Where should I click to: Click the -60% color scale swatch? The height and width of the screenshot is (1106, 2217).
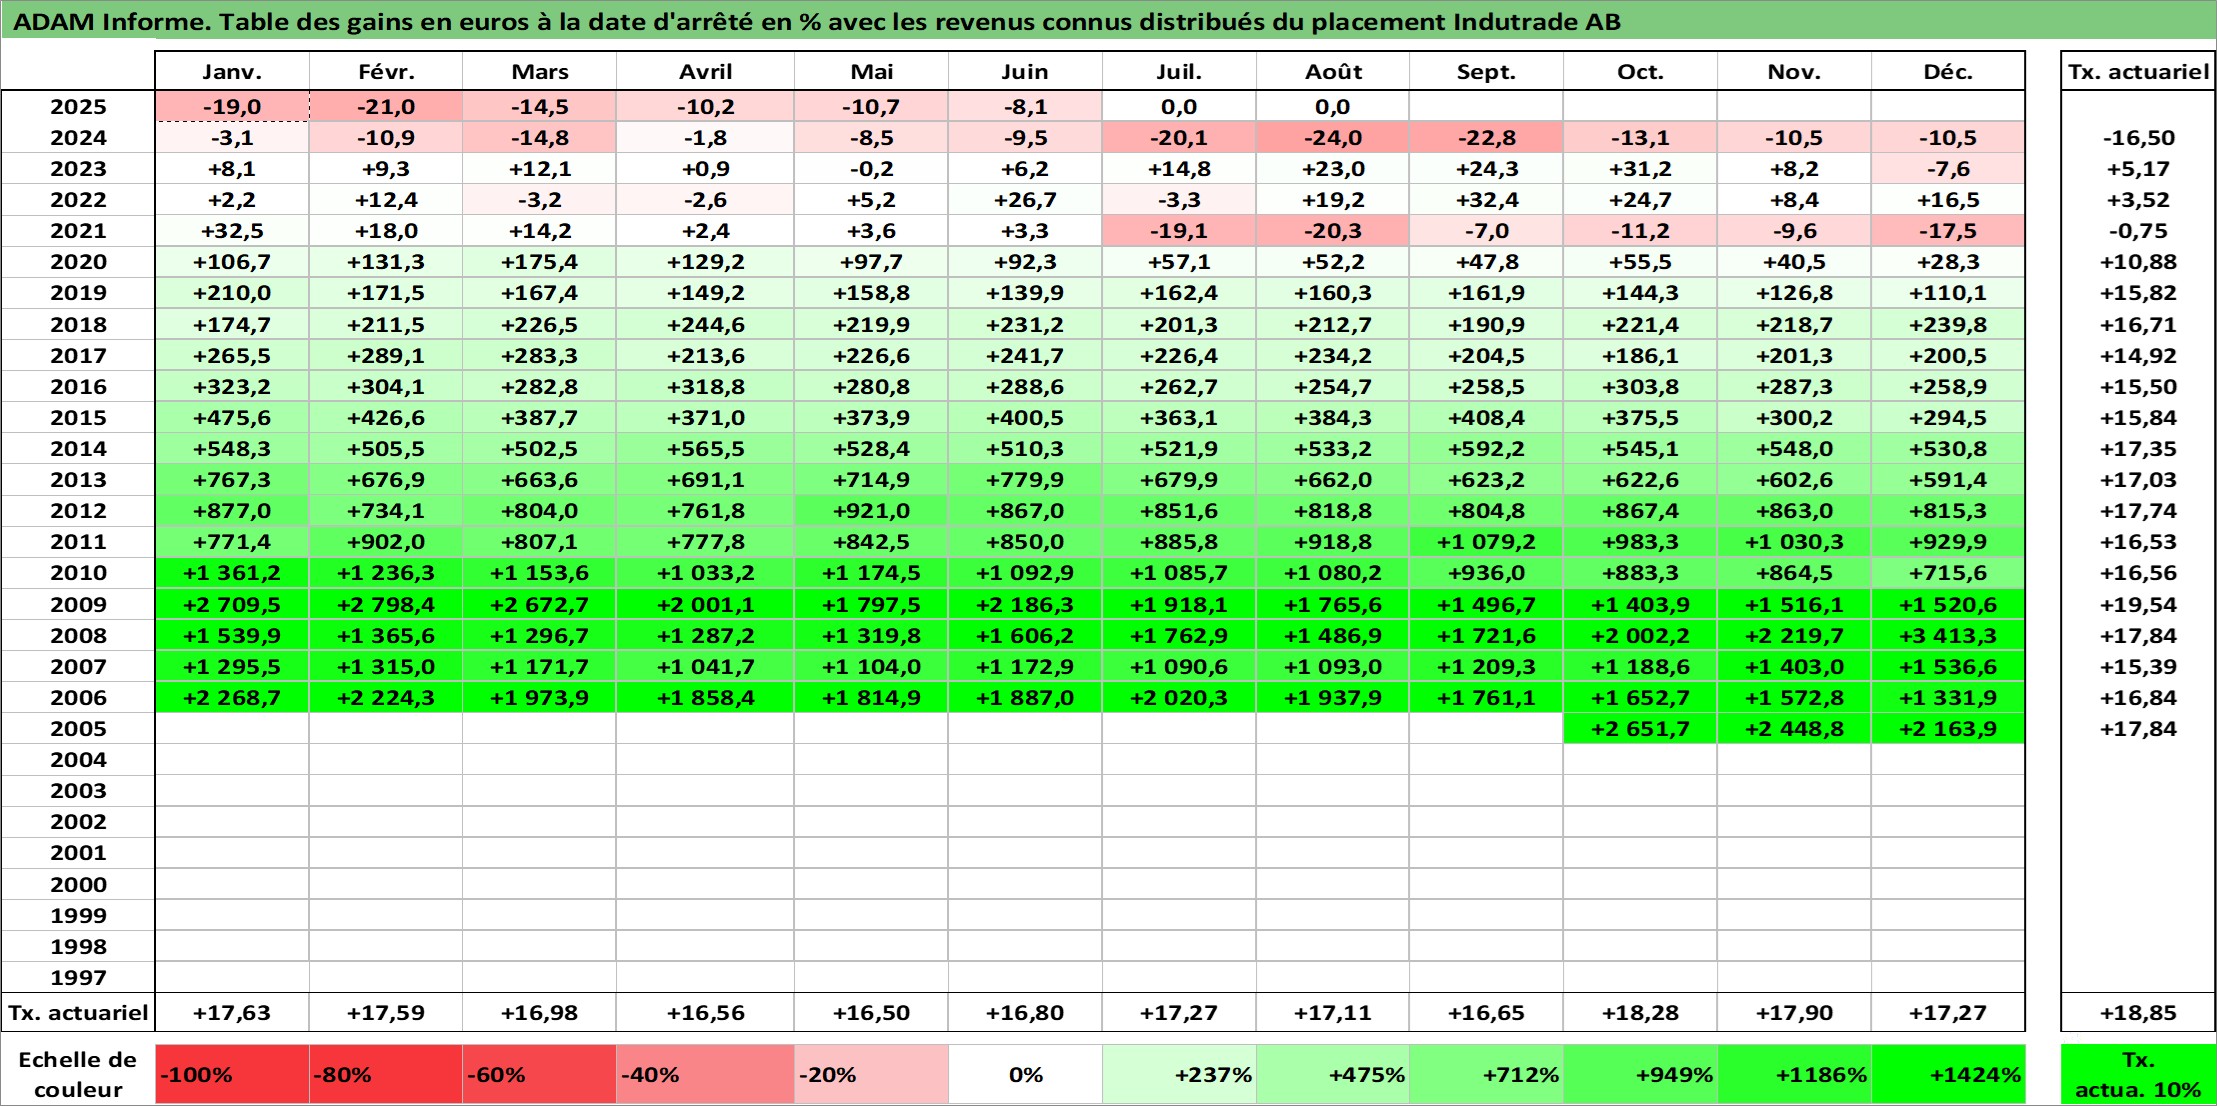click(x=540, y=1075)
